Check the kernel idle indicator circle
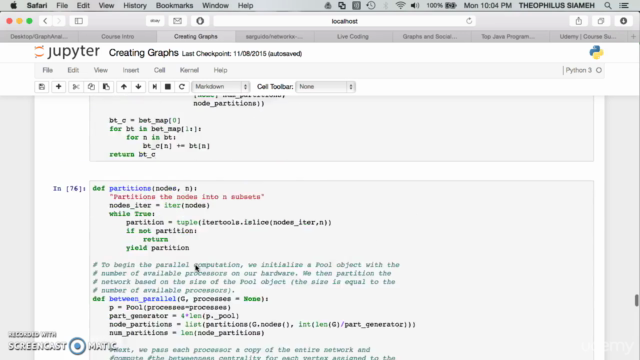 coord(599,70)
